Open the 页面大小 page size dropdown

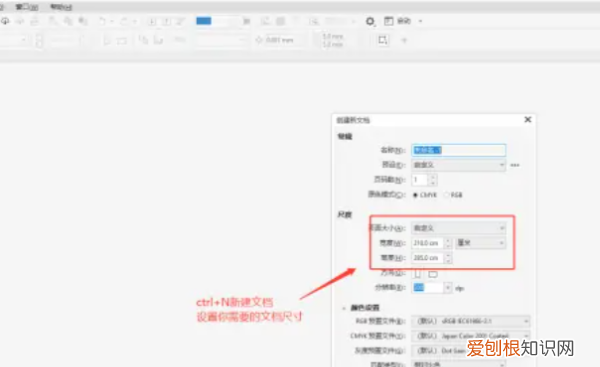click(458, 228)
